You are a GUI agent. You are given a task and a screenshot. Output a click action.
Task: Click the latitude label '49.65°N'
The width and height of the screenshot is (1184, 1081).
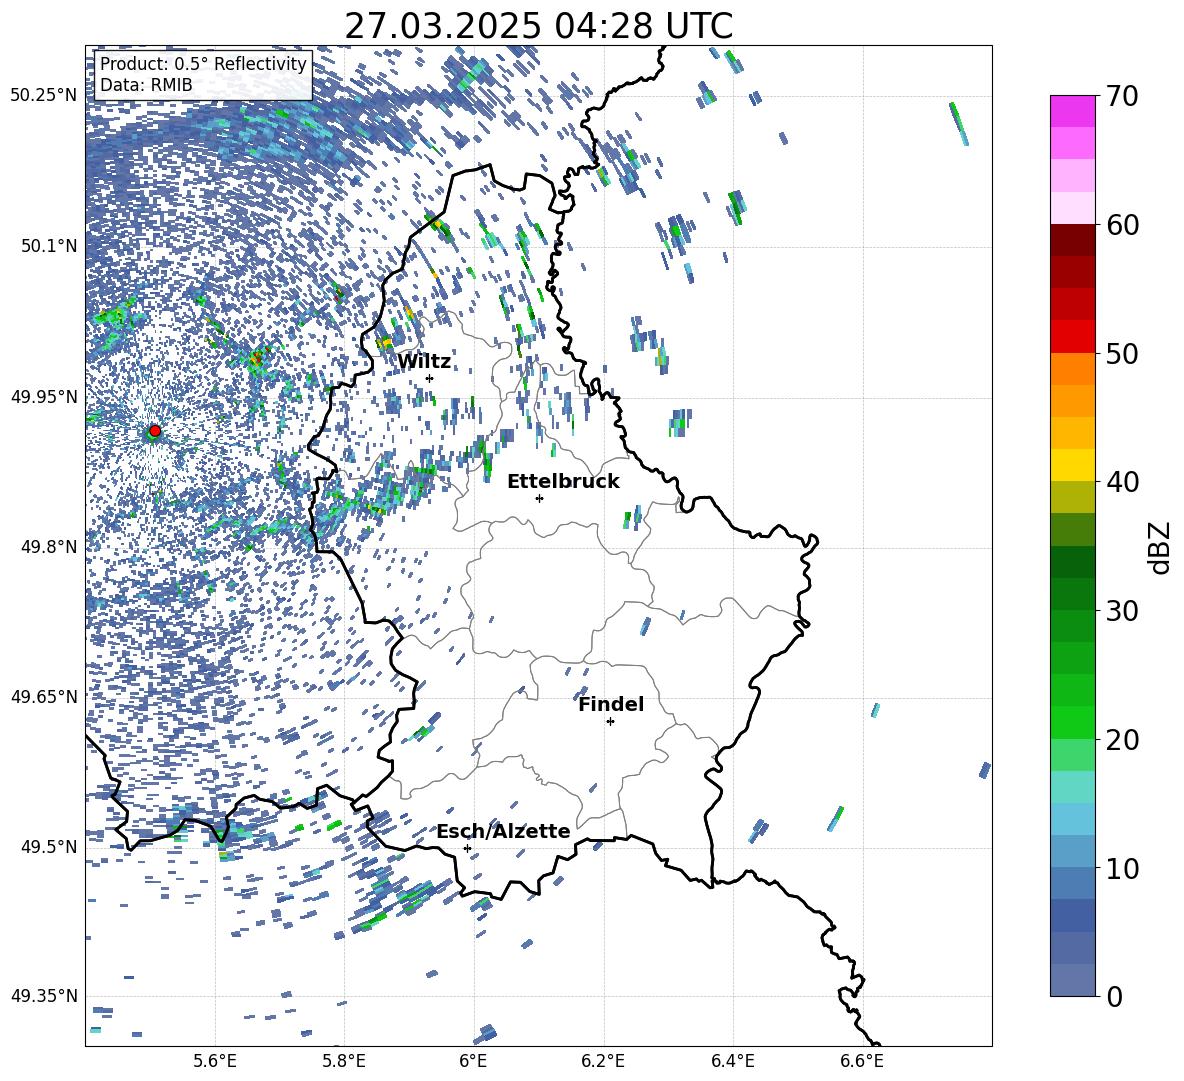click(44, 696)
